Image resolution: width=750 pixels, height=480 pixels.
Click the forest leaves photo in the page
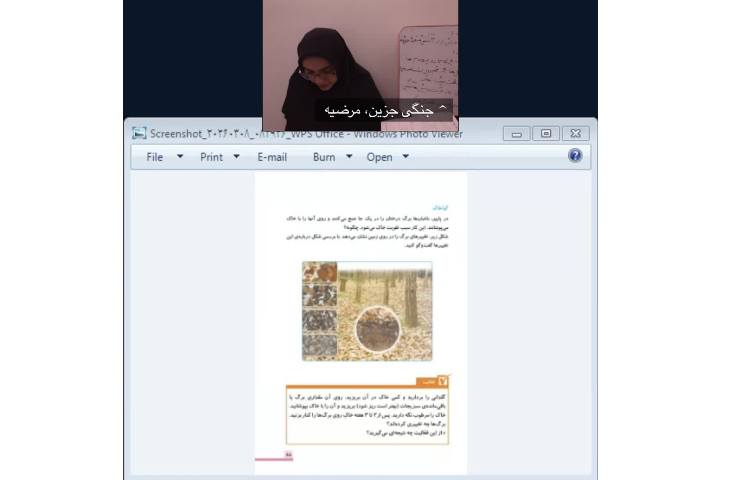tap(367, 311)
